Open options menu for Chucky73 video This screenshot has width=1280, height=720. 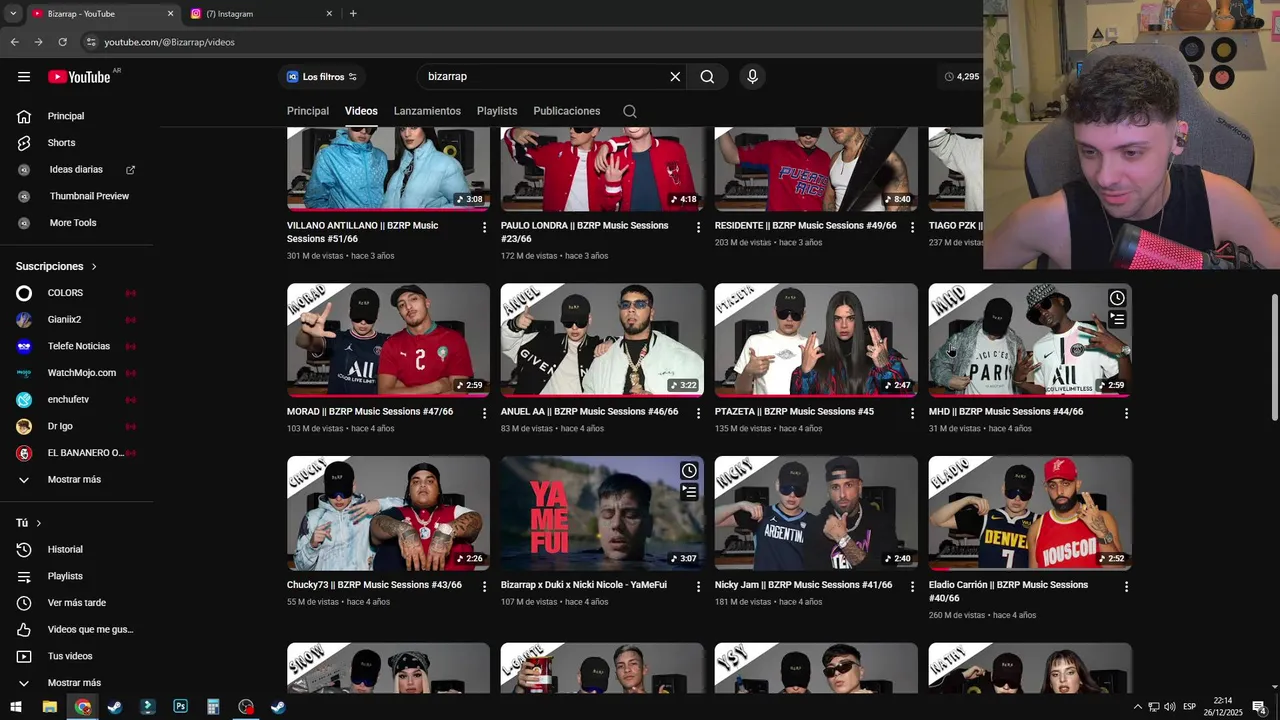(485, 586)
